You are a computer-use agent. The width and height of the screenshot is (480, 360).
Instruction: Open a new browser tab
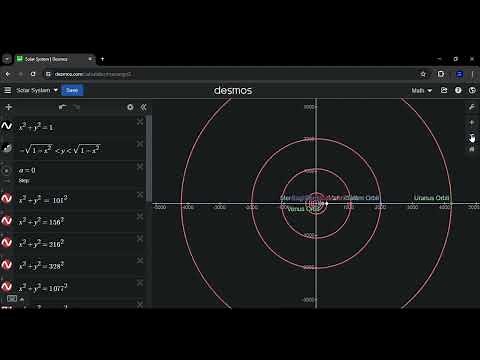(102, 59)
